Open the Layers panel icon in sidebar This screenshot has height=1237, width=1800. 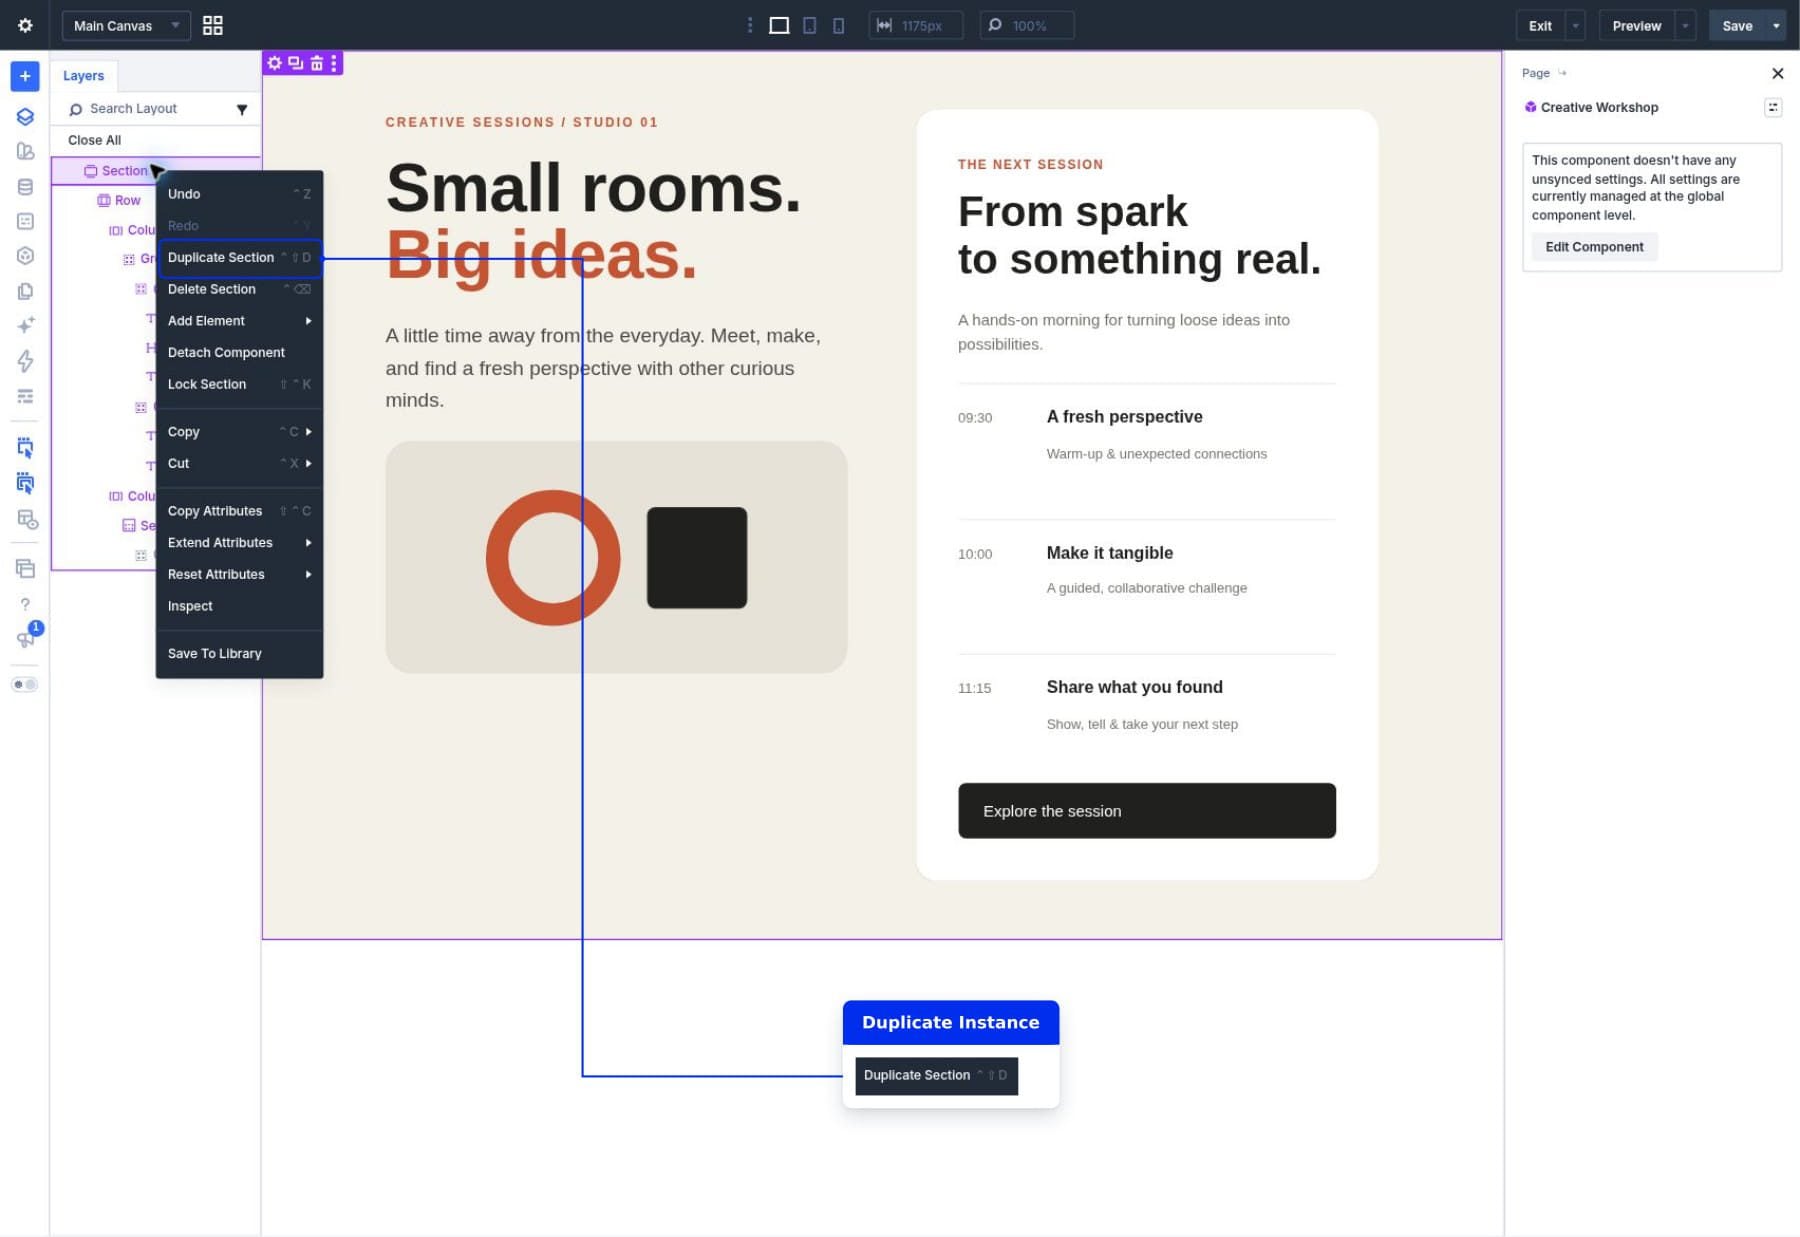(x=25, y=116)
